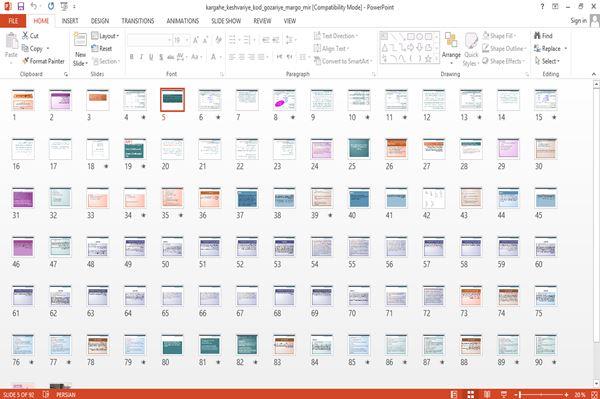The image size is (600, 399).
Task: Switch to the SLIDE SHOW tab
Action: (x=226, y=21)
